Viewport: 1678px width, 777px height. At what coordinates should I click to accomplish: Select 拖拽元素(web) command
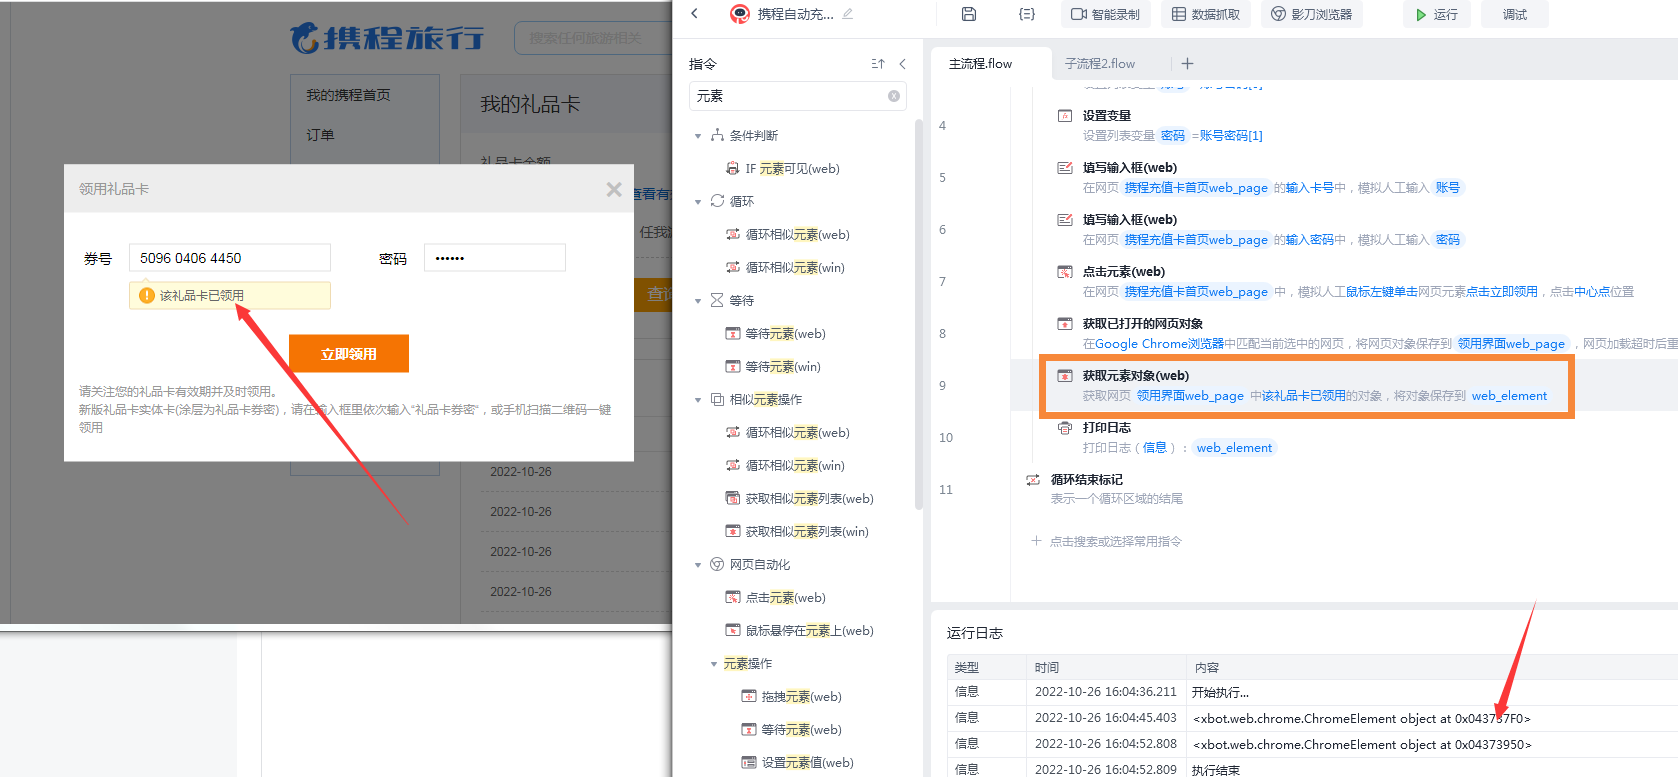[x=801, y=697]
